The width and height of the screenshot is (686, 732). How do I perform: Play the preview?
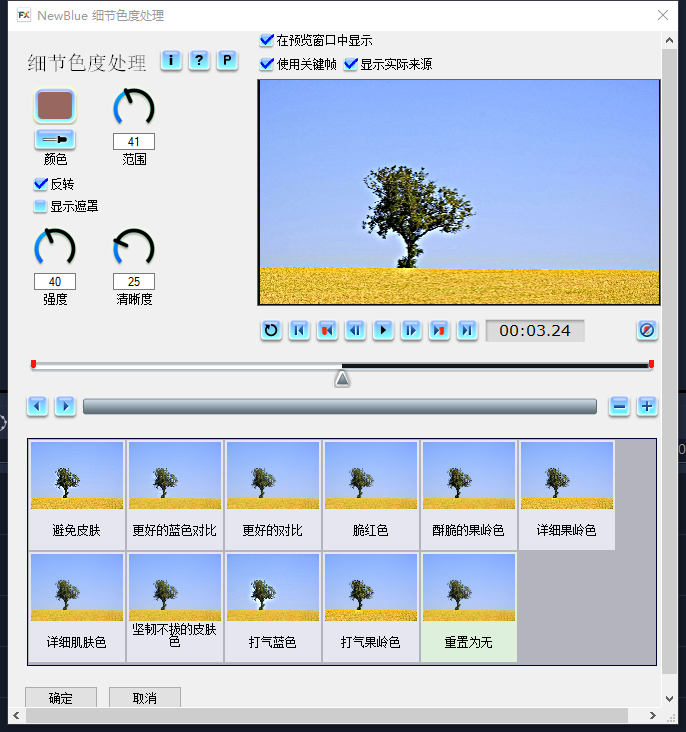[383, 330]
